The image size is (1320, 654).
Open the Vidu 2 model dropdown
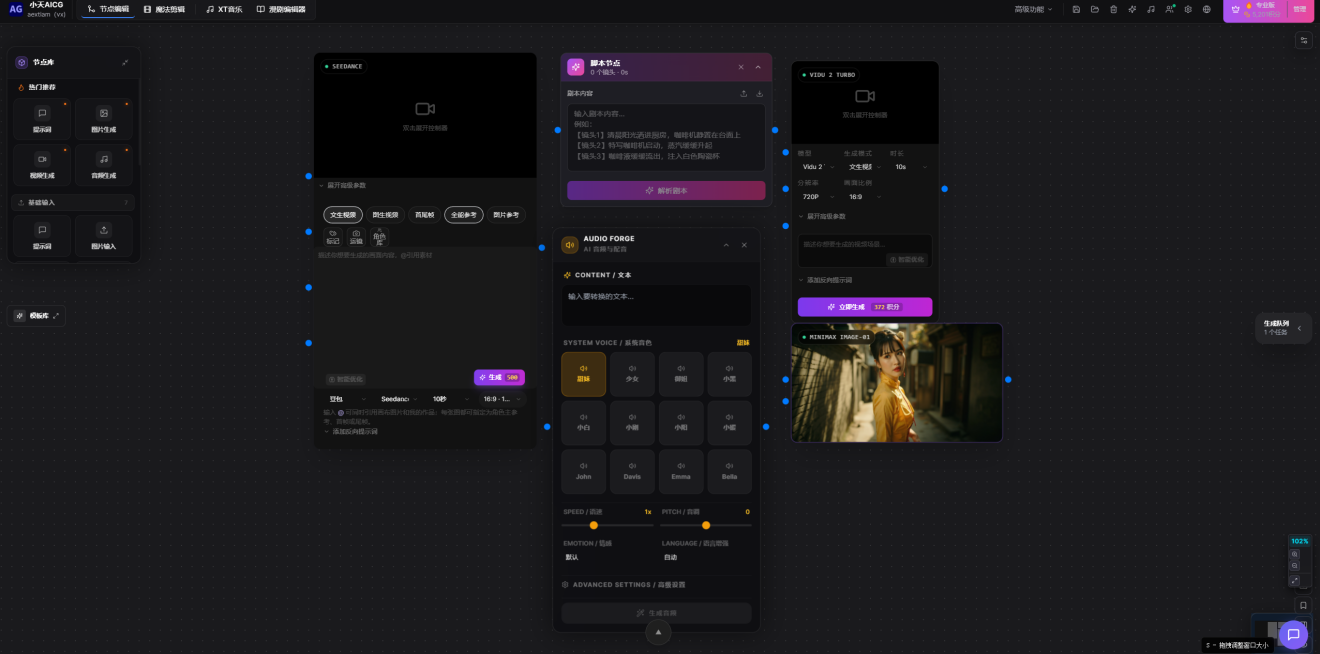click(816, 167)
